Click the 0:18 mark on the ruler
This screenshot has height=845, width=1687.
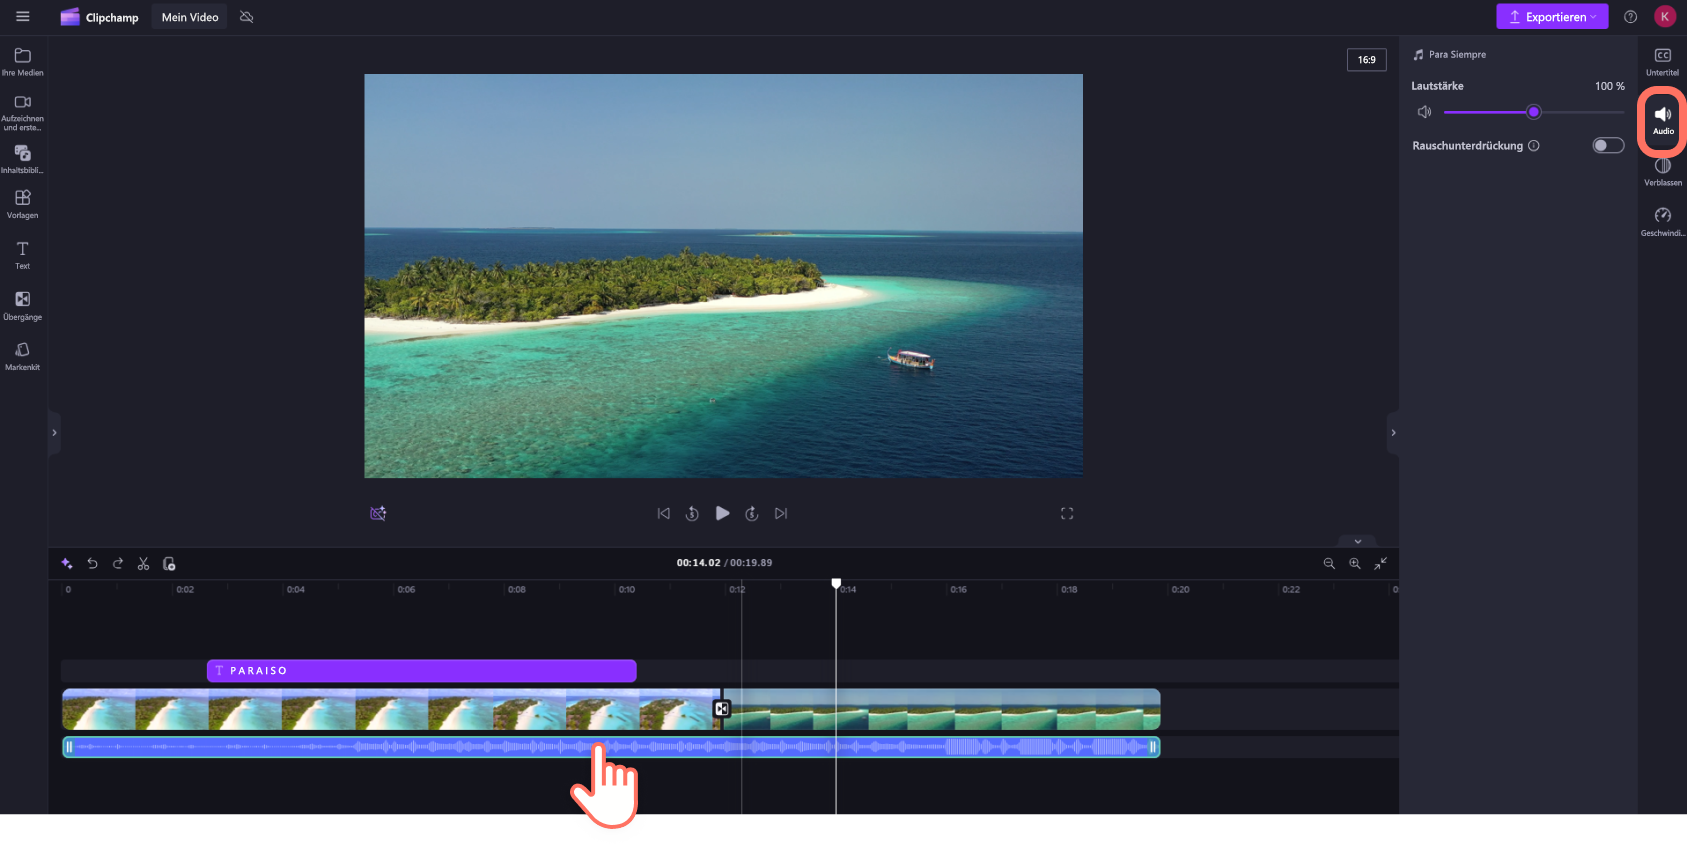[x=1069, y=590]
